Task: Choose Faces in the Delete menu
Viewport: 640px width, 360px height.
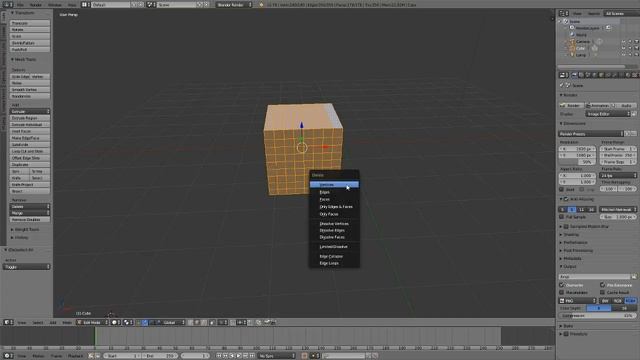Action: point(334,200)
